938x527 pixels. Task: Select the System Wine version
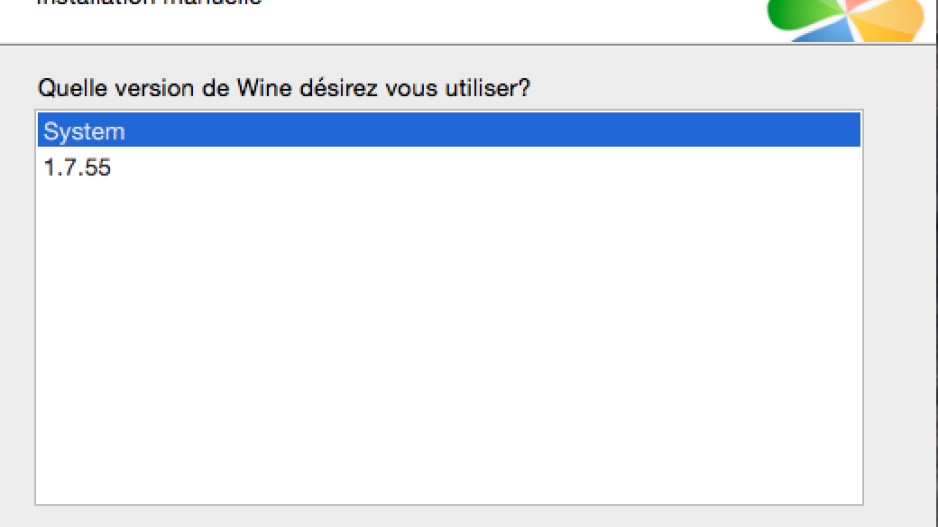coord(449,130)
